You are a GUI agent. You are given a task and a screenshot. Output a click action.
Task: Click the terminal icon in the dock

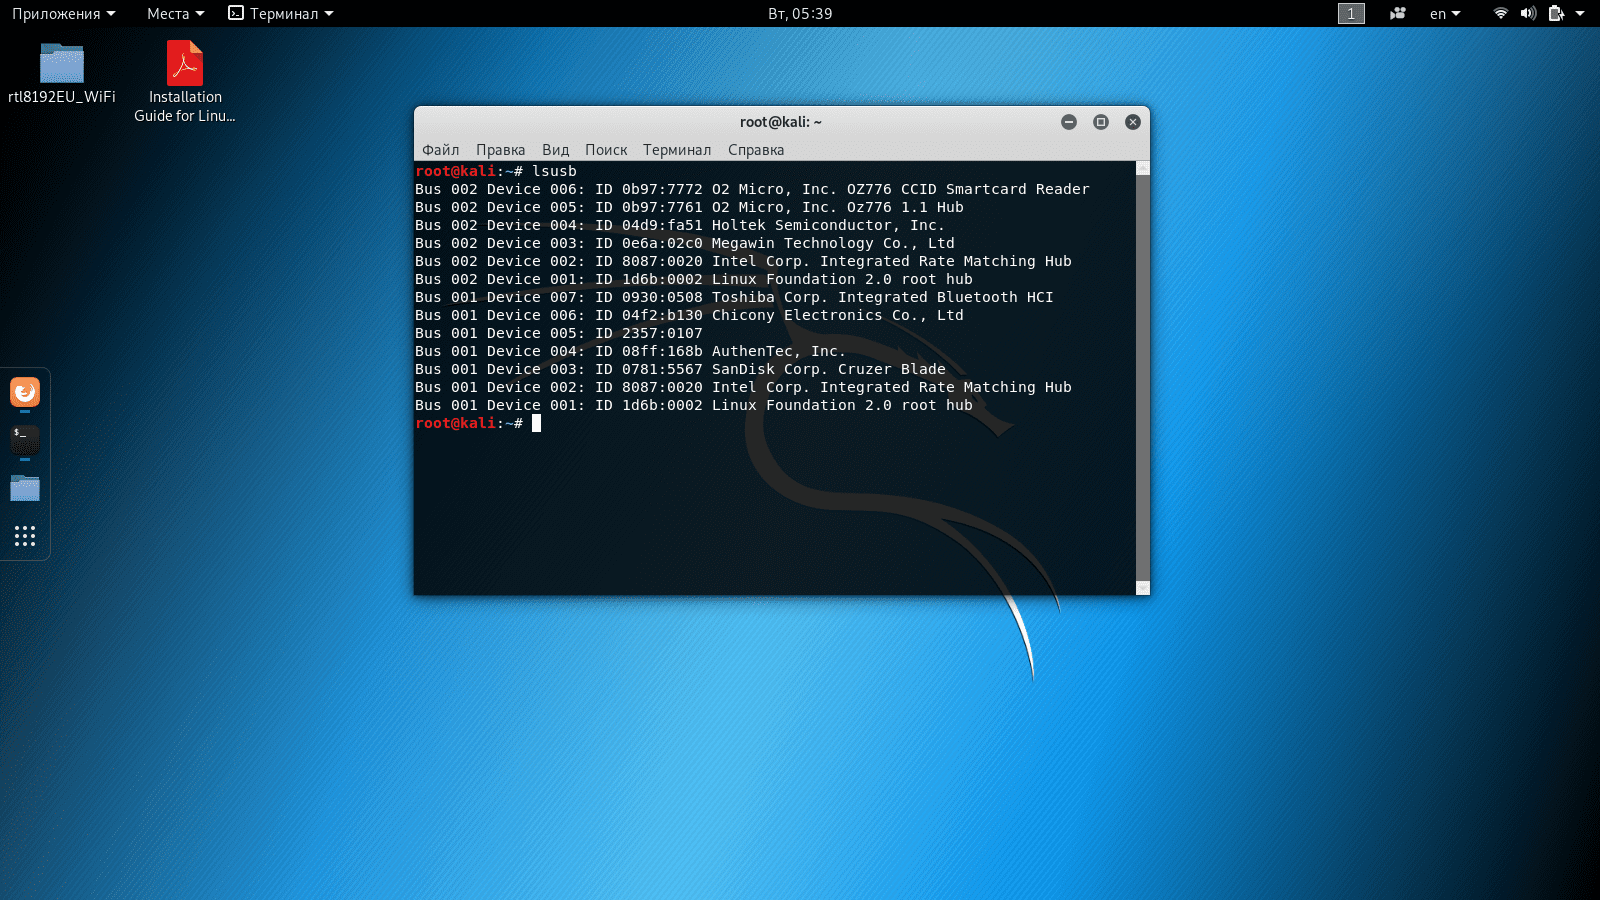click(25, 439)
